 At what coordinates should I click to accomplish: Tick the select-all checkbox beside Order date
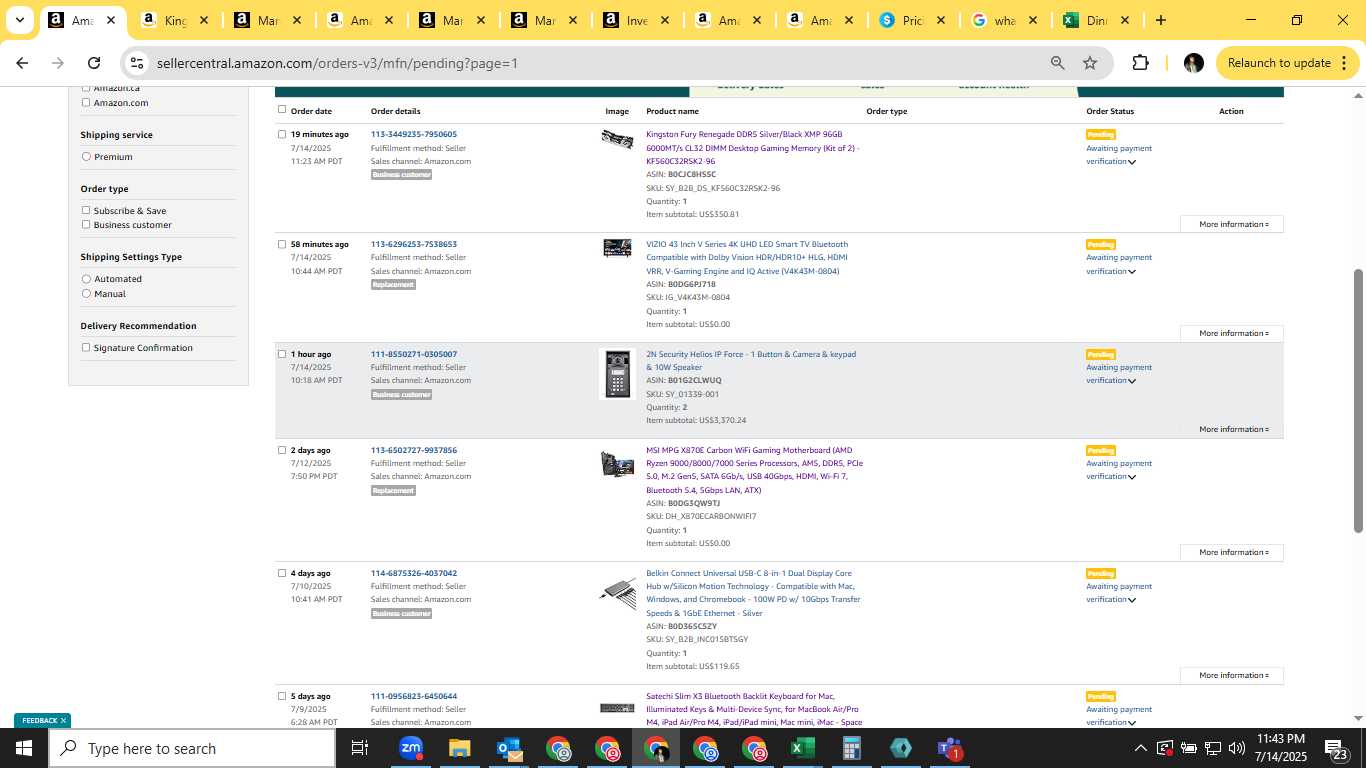(x=282, y=110)
